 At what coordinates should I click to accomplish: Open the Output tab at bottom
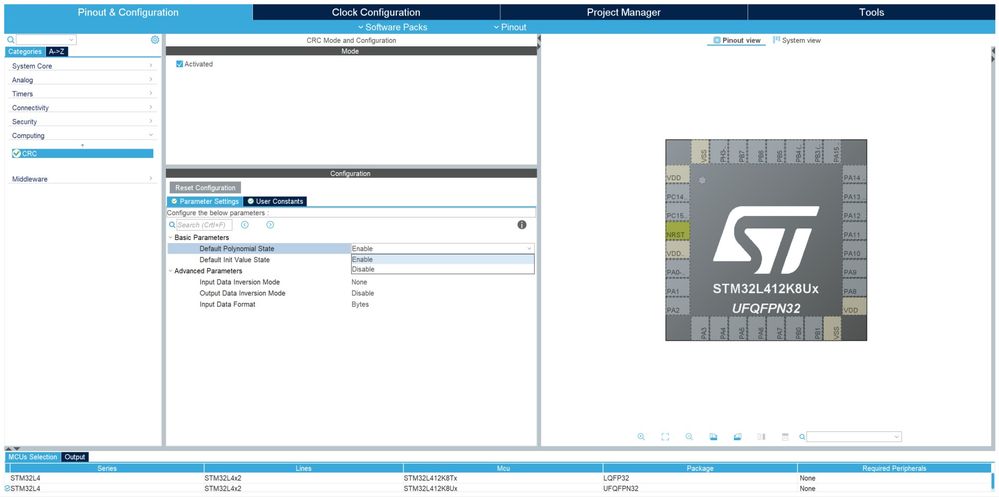[75, 457]
